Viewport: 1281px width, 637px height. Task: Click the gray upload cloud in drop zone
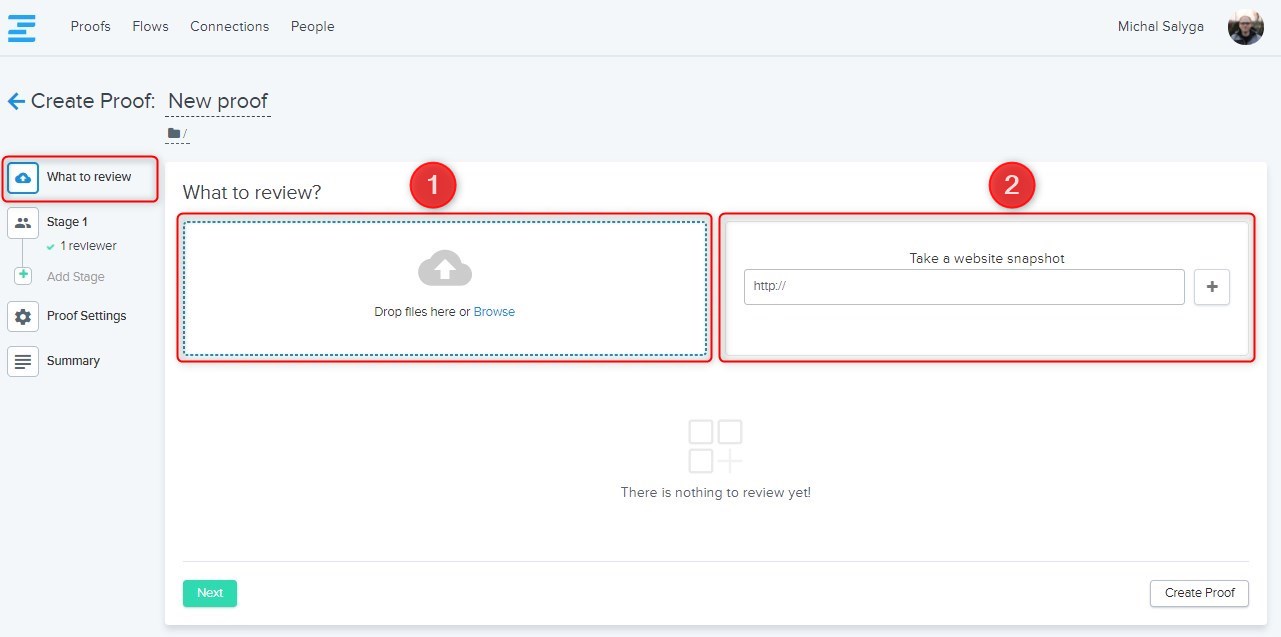tap(444, 268)
